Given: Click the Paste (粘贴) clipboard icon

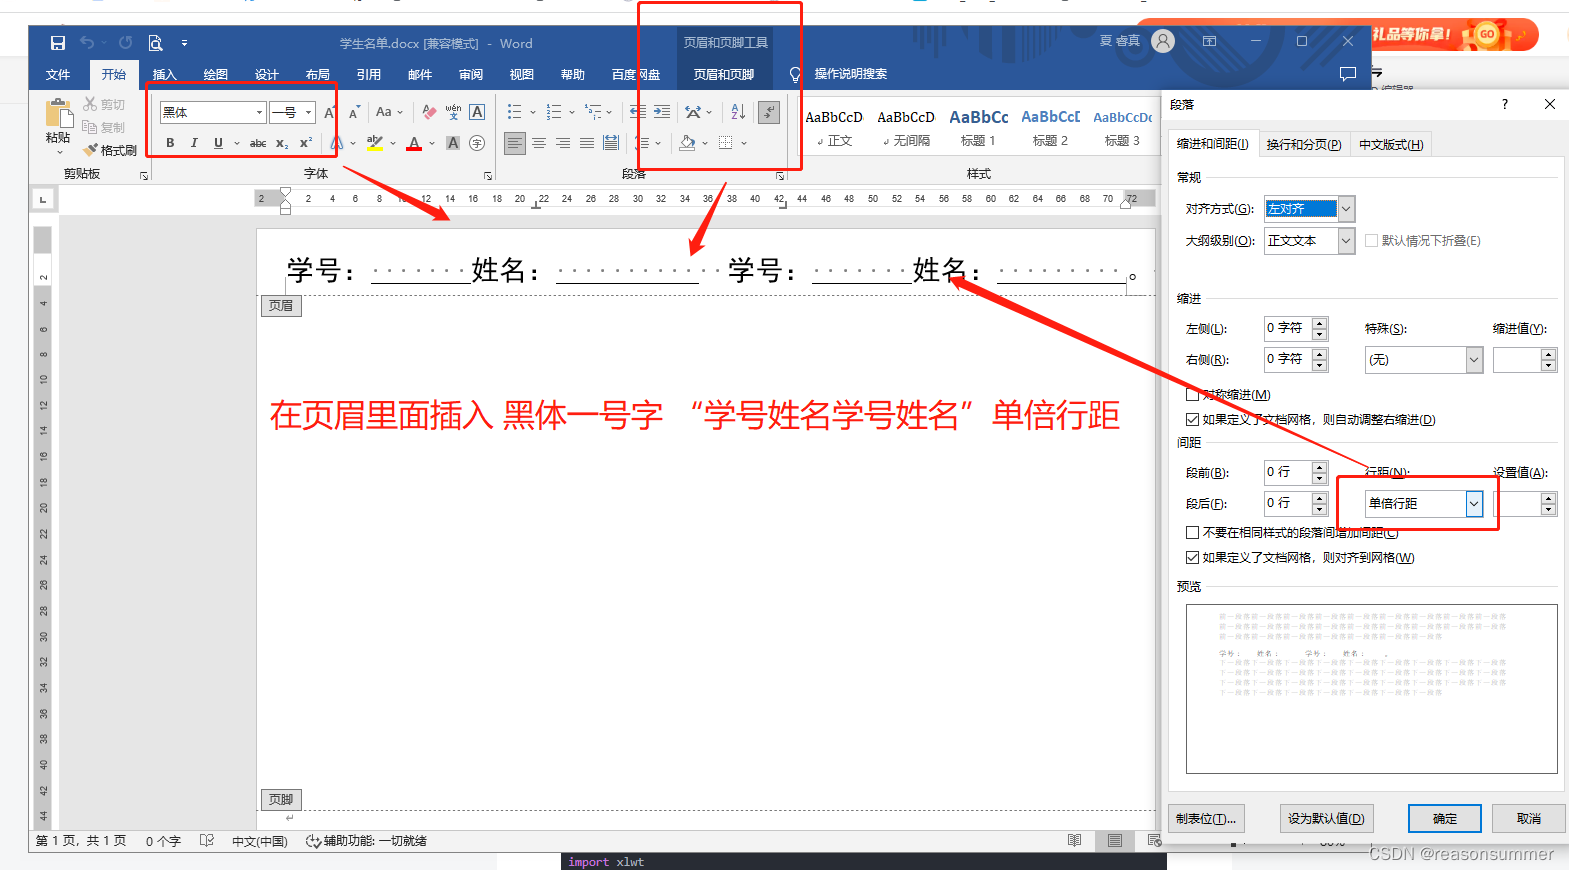Looking at the screenshot, I should point(58,113).
